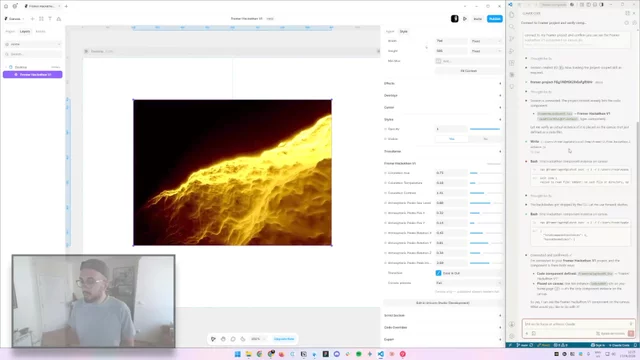Click the Preview play icon
The height and width of the screenshot is (360, 640).
click(465, 19)
